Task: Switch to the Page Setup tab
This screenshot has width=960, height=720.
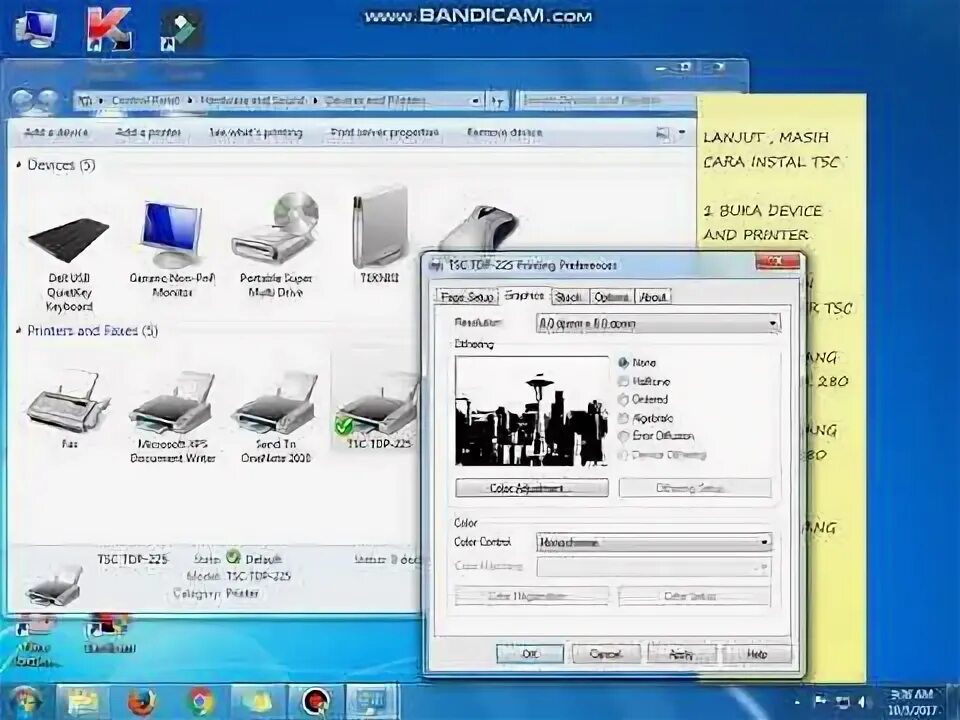Action: point(467,297)
